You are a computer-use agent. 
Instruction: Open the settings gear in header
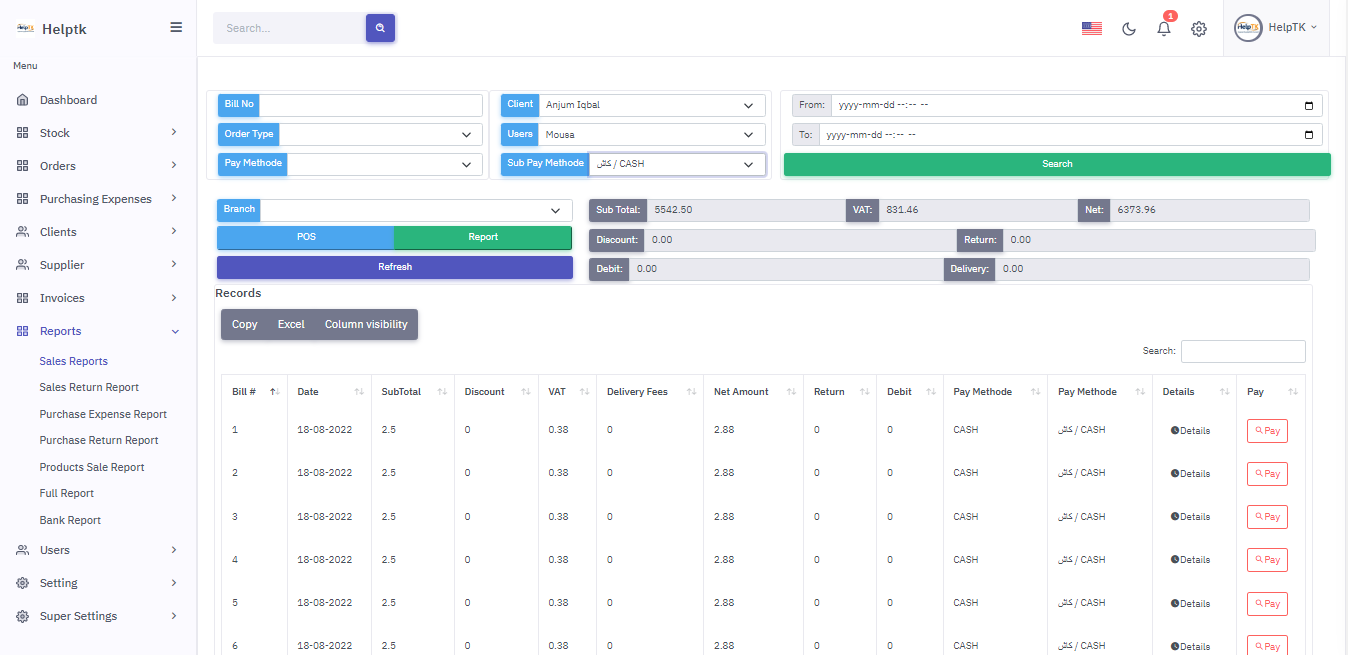pyautogui.click(x=1198, y=29)
